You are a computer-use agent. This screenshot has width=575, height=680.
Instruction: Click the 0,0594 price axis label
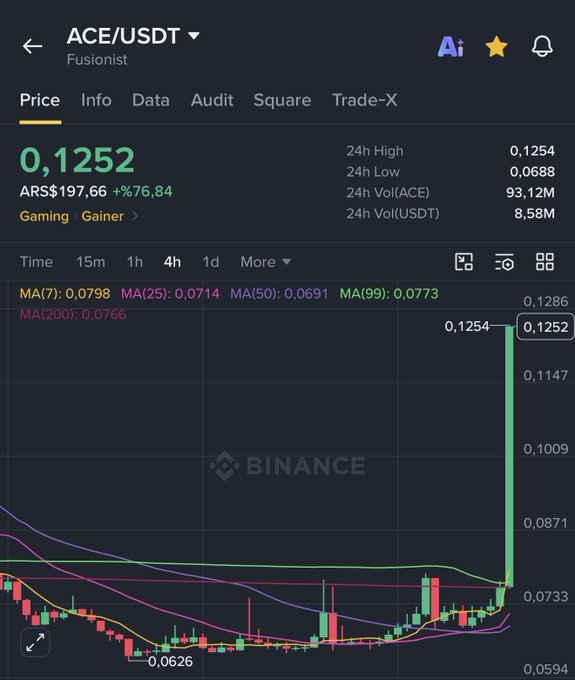click(546, 670)
